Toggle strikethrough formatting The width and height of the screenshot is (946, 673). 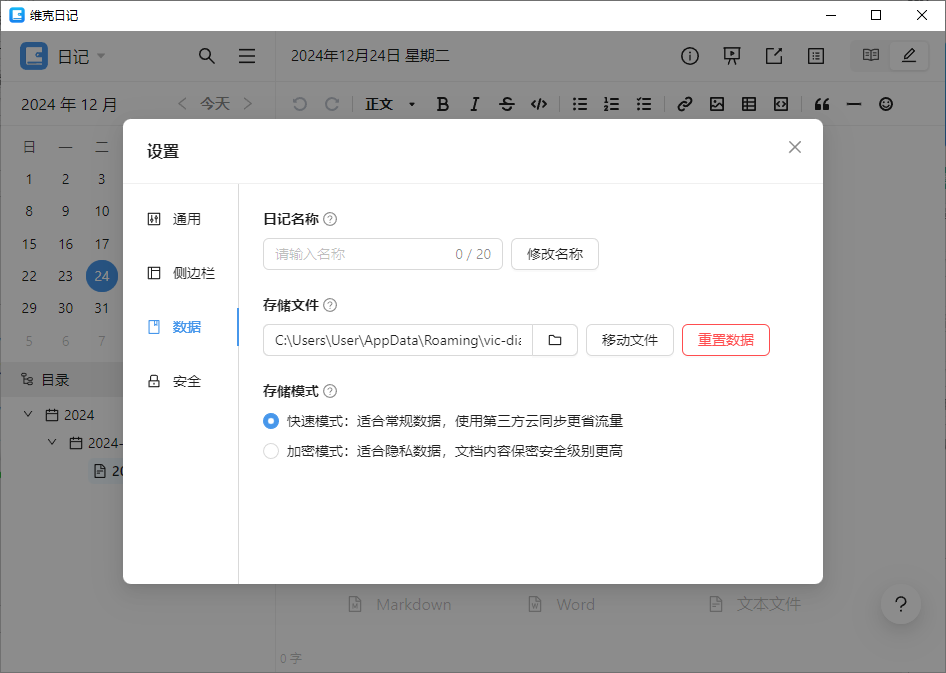pos(507,104)
